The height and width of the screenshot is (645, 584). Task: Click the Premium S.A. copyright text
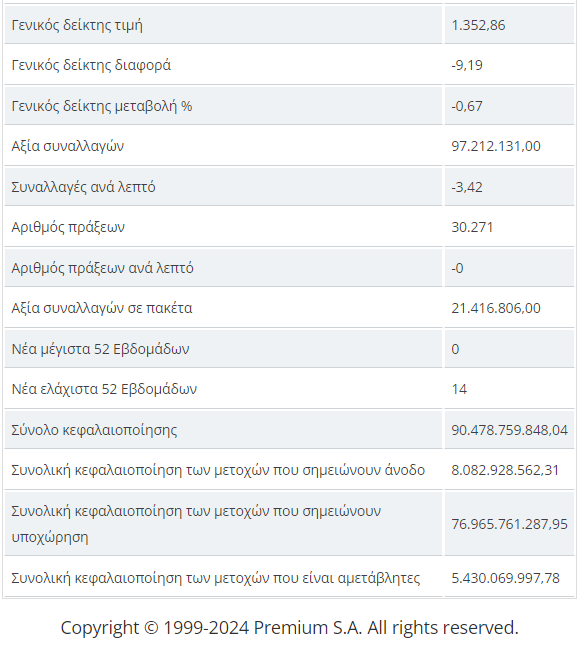point(290,628)
